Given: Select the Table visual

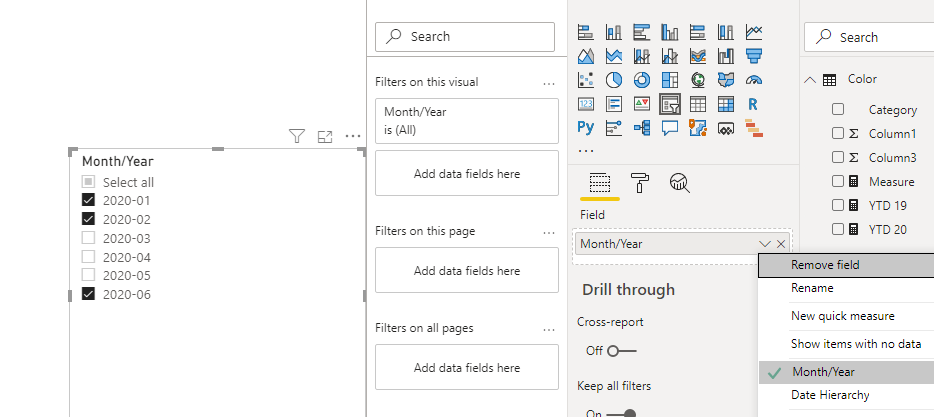Looking at the screenshot, I should point(698,104).
